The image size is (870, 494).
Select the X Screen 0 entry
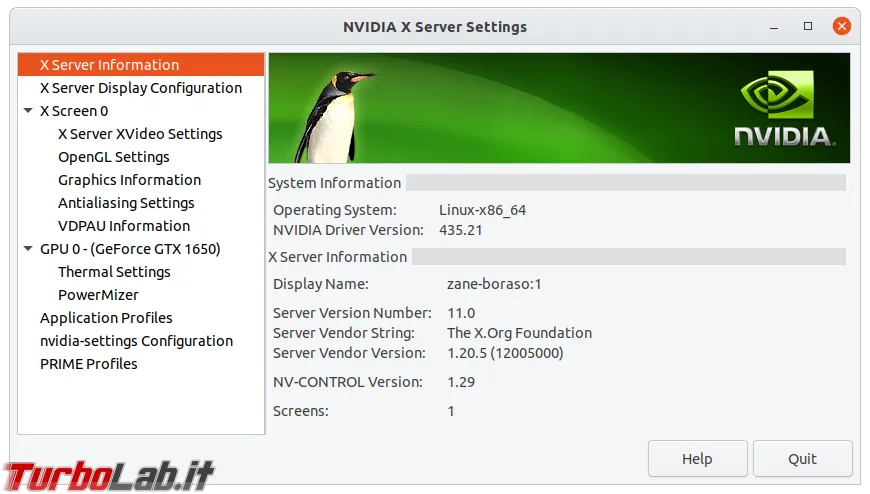tap(74, 111)
